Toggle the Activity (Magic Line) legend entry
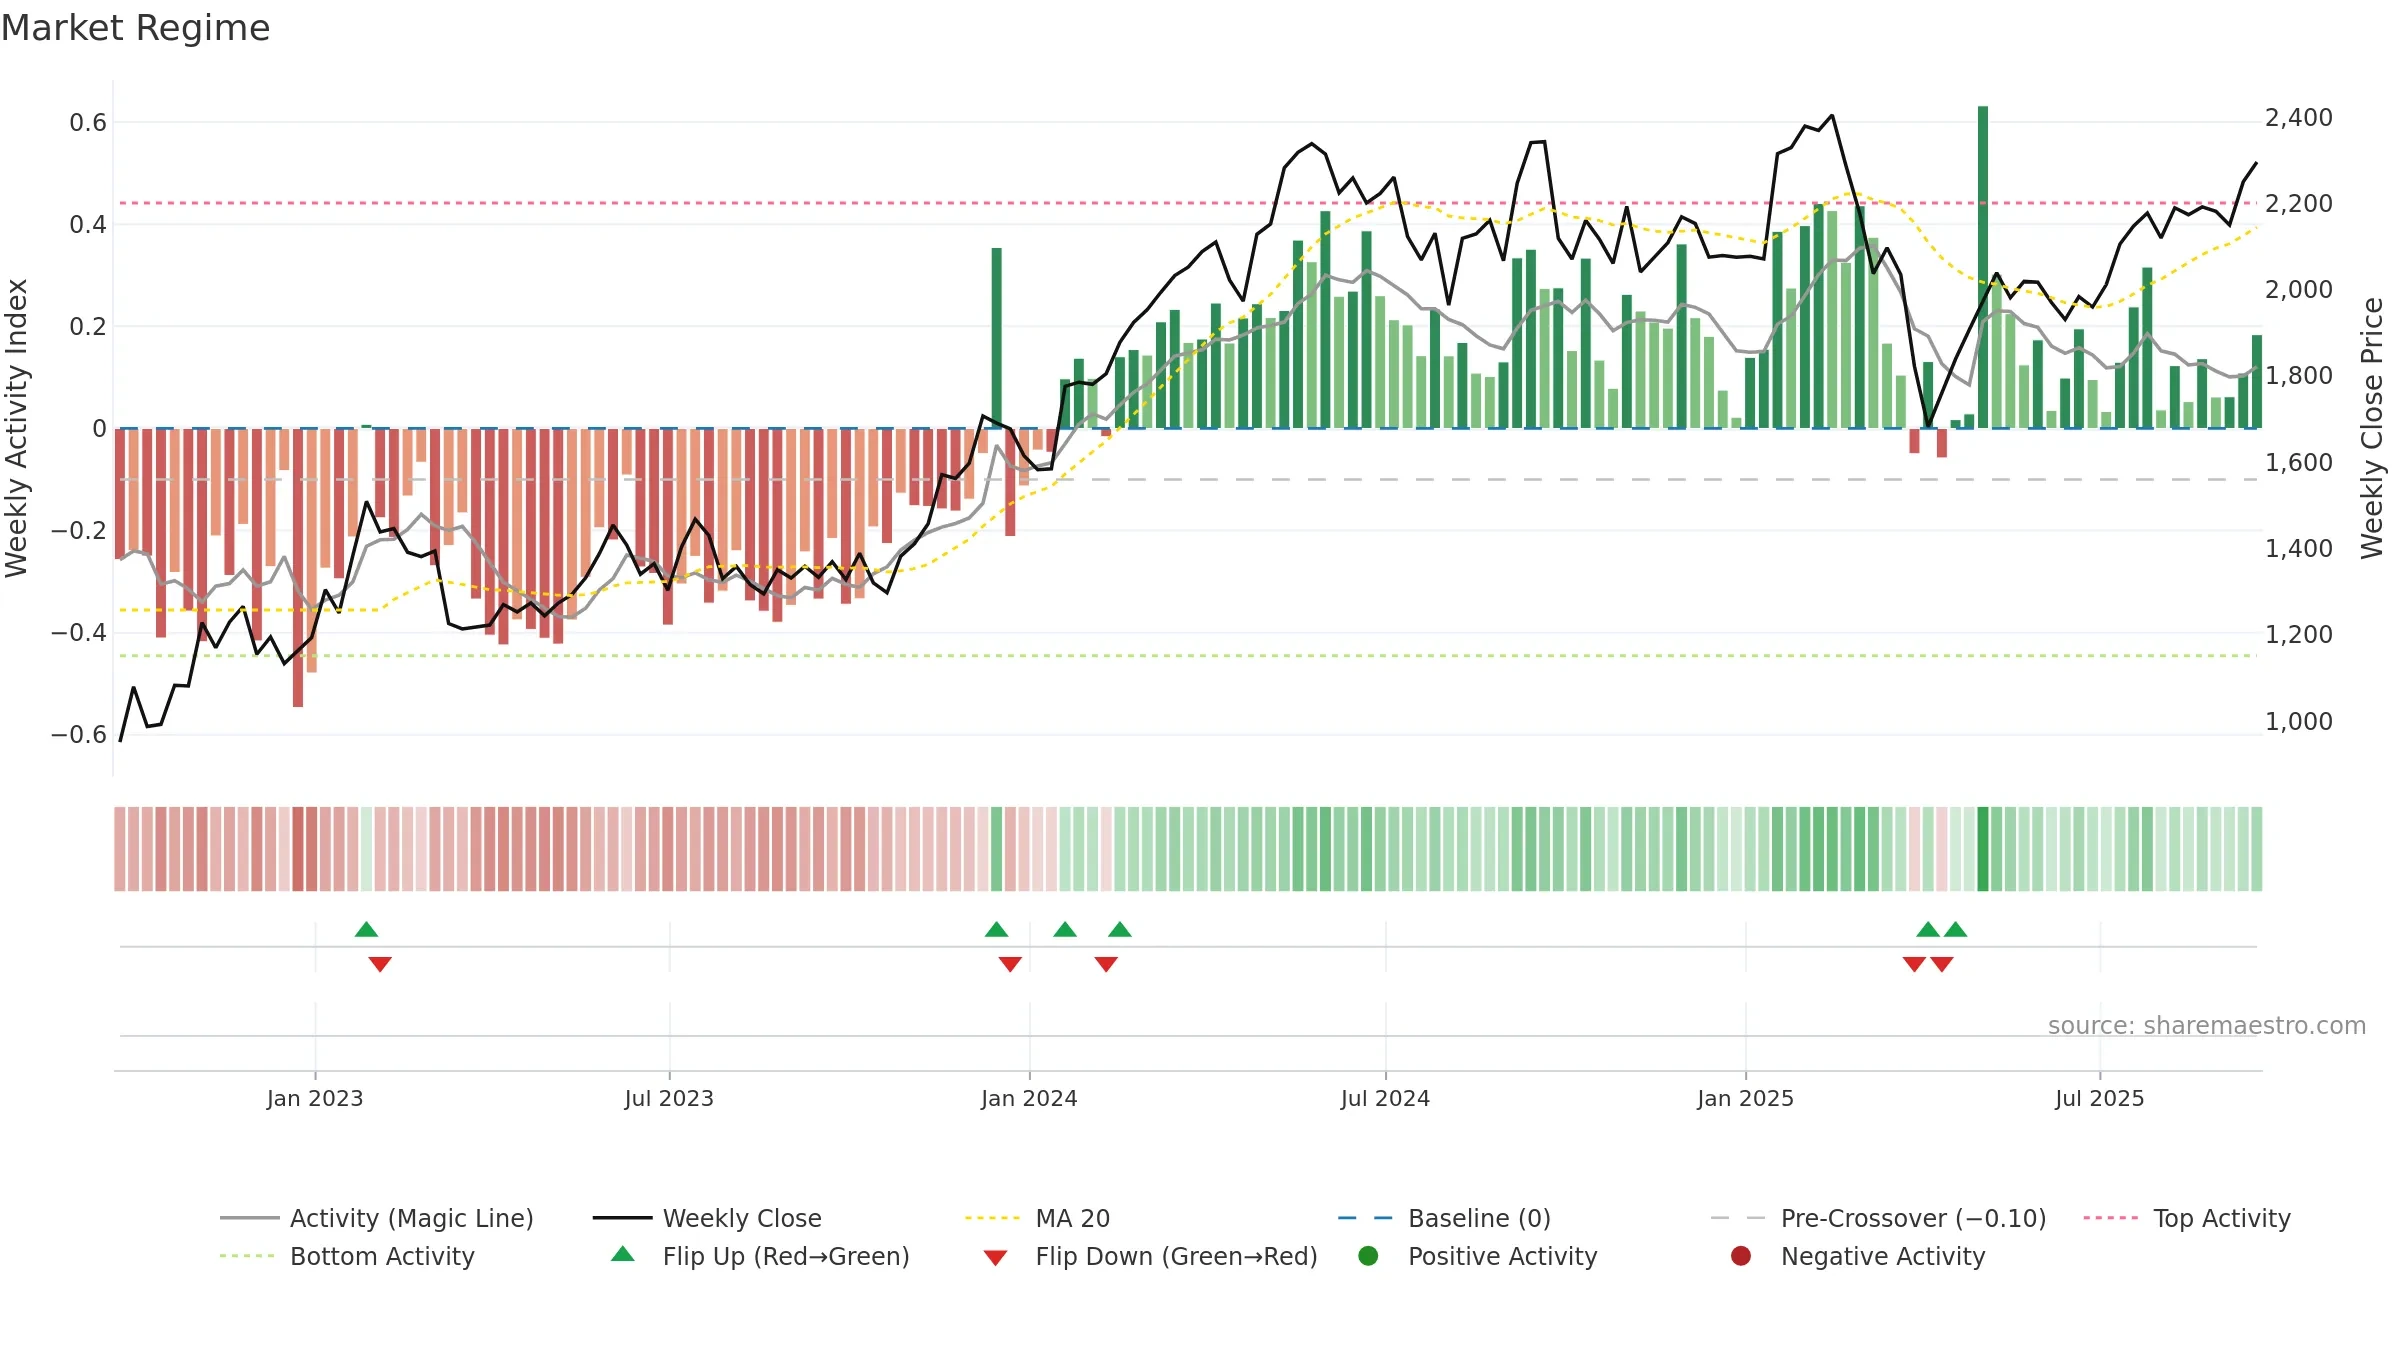 pos(377,1218)
